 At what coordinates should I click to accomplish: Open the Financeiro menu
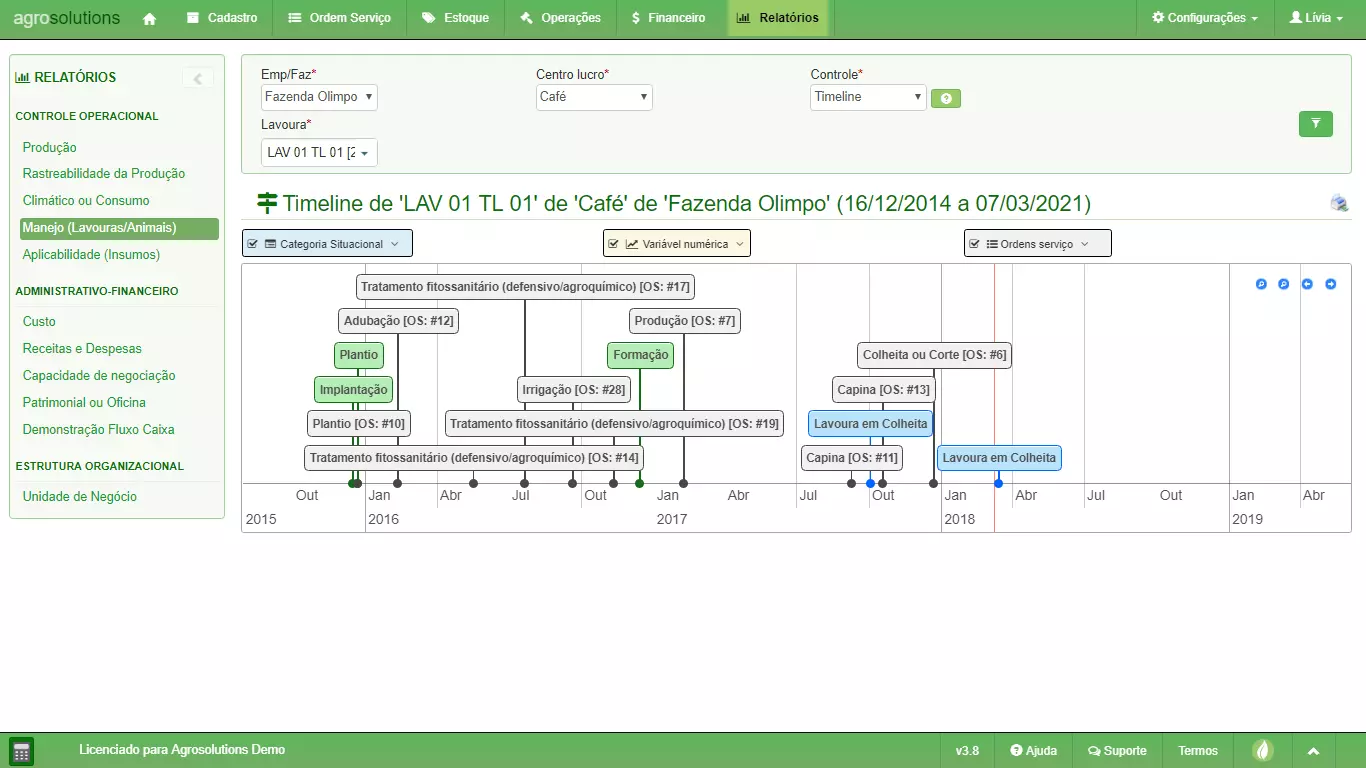[x=668, y=18]
